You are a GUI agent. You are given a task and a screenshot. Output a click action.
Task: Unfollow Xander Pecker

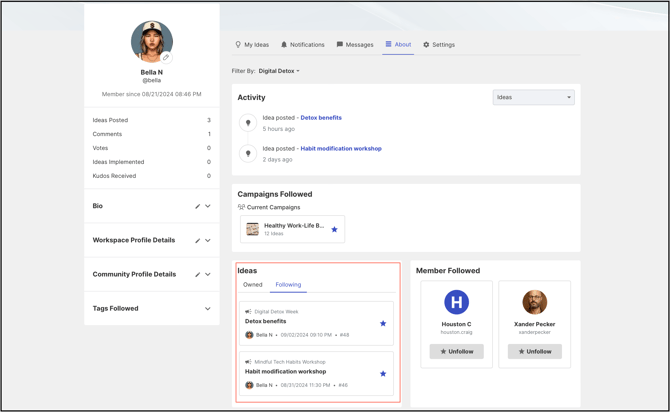[x=535, y=351]
